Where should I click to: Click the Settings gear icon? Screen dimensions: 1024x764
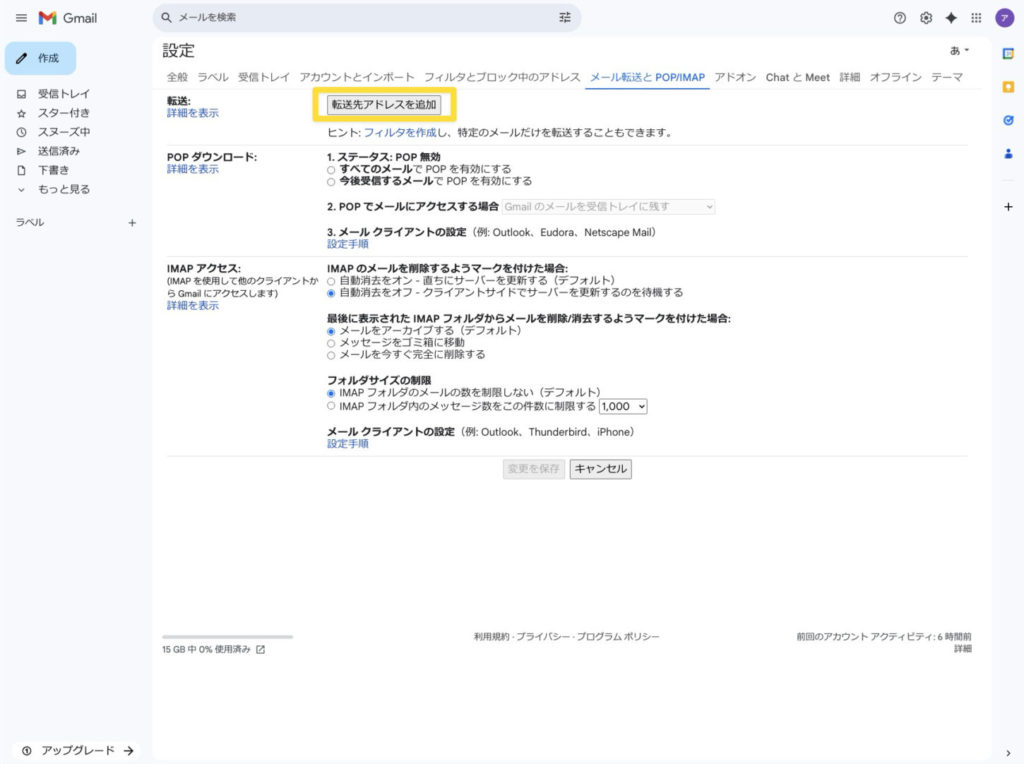(926, 18)
